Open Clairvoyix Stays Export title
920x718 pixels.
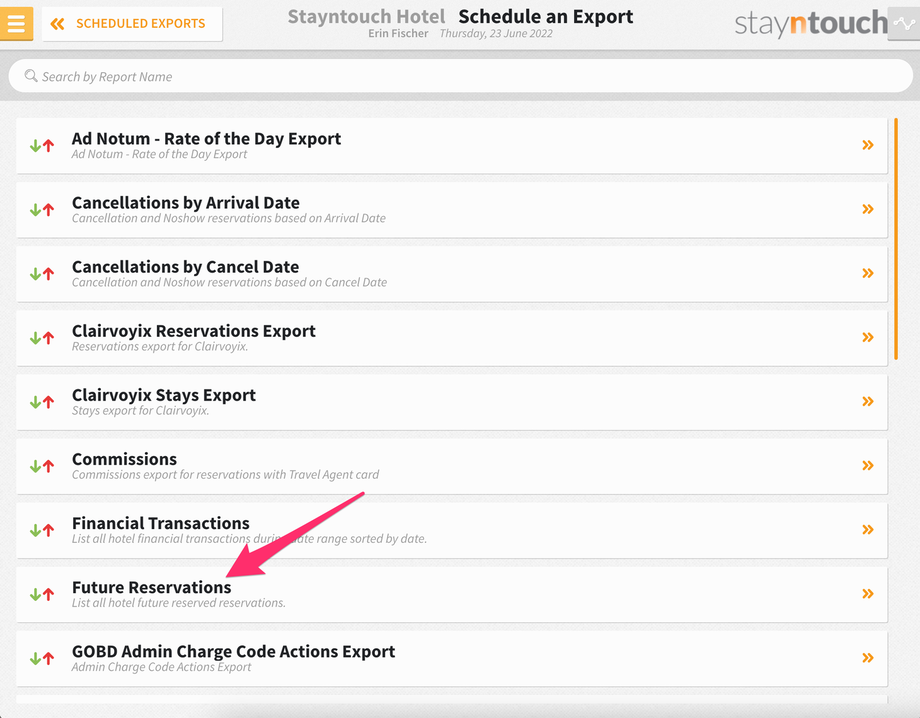[164, 395]
